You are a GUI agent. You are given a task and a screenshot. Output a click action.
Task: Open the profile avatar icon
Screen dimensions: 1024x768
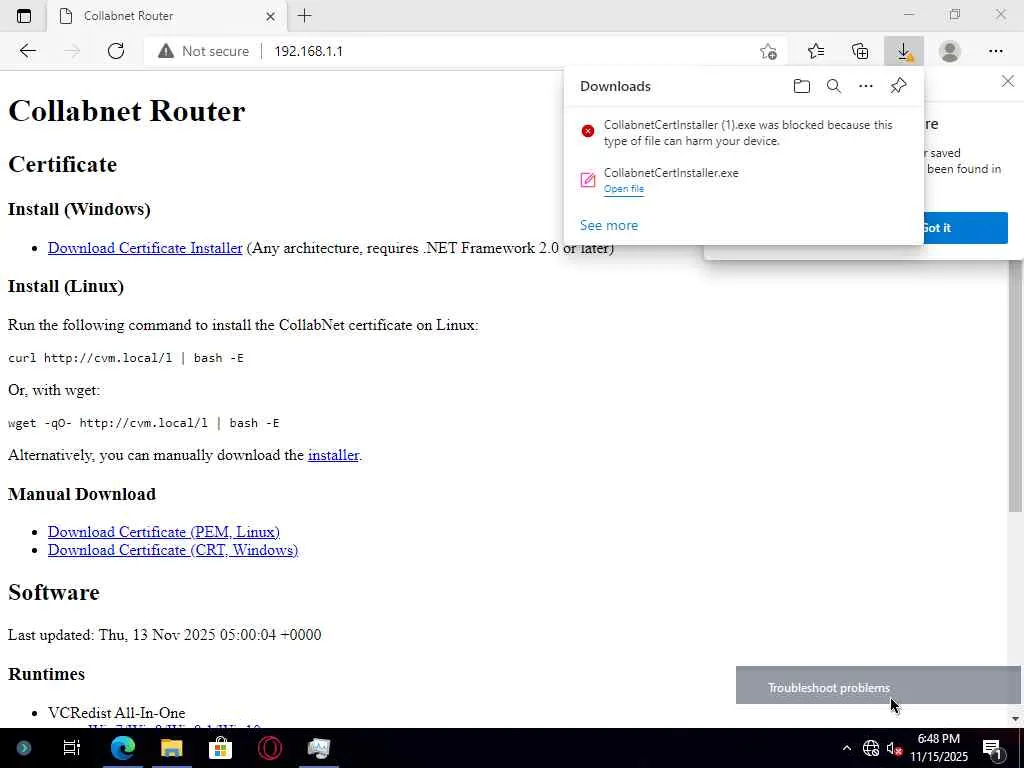(x=950, y=51)
